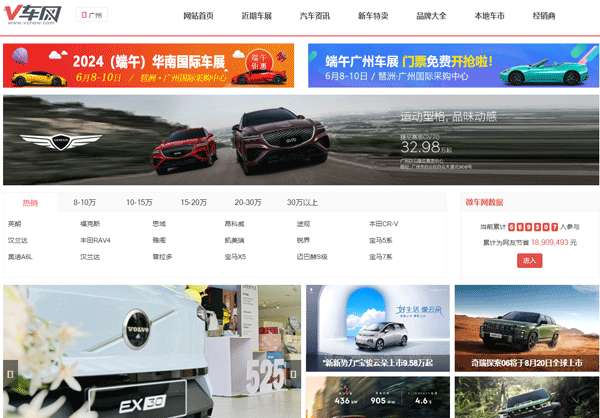Go to 网站首页 in the navigation
This screenshot has height=418, width=600.
[198, 16]
